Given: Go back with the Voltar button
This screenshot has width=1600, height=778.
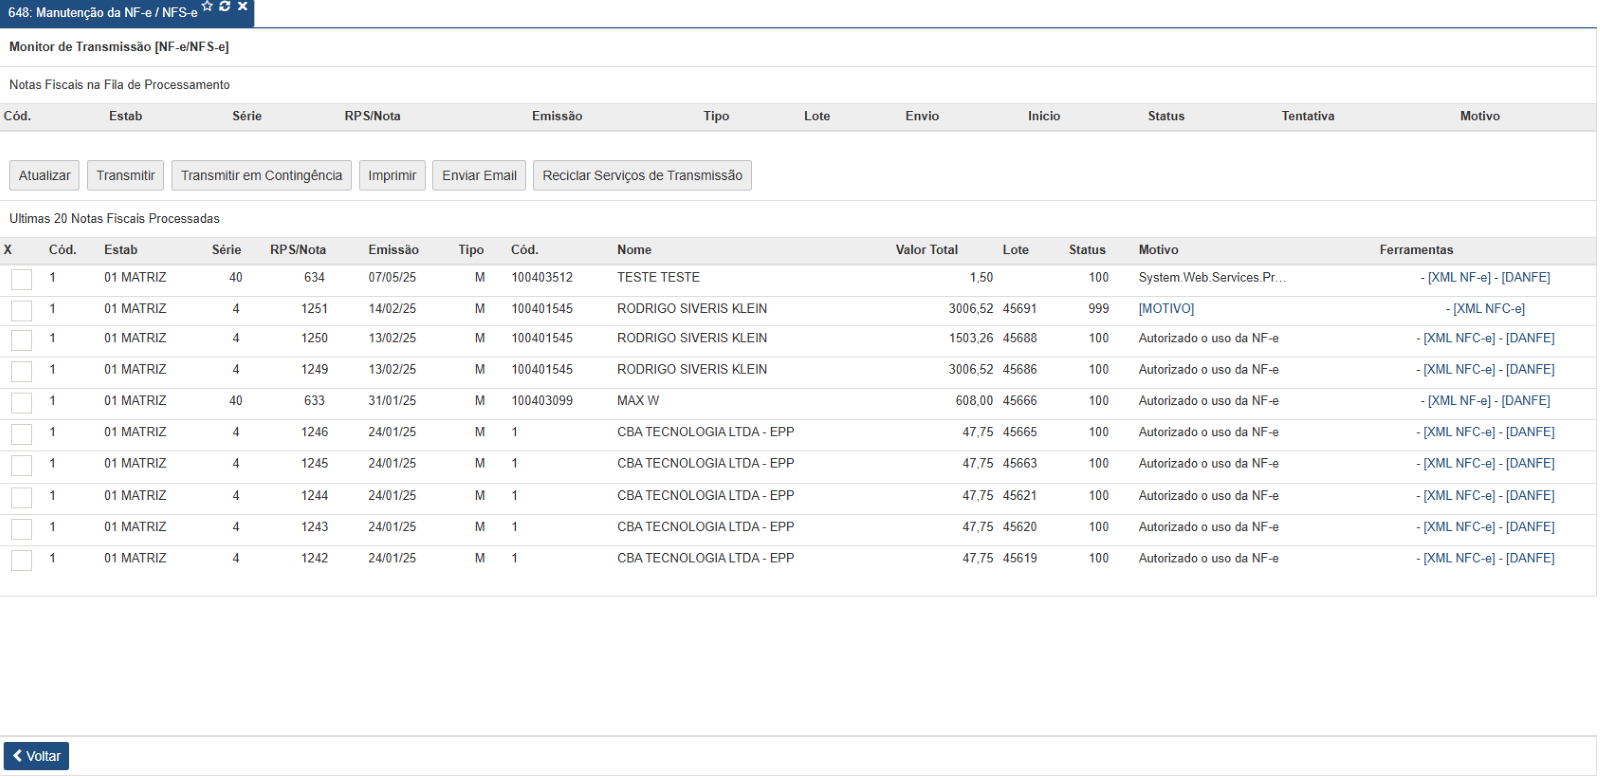Looking at the screenshot, I should (x=36, y=756).
